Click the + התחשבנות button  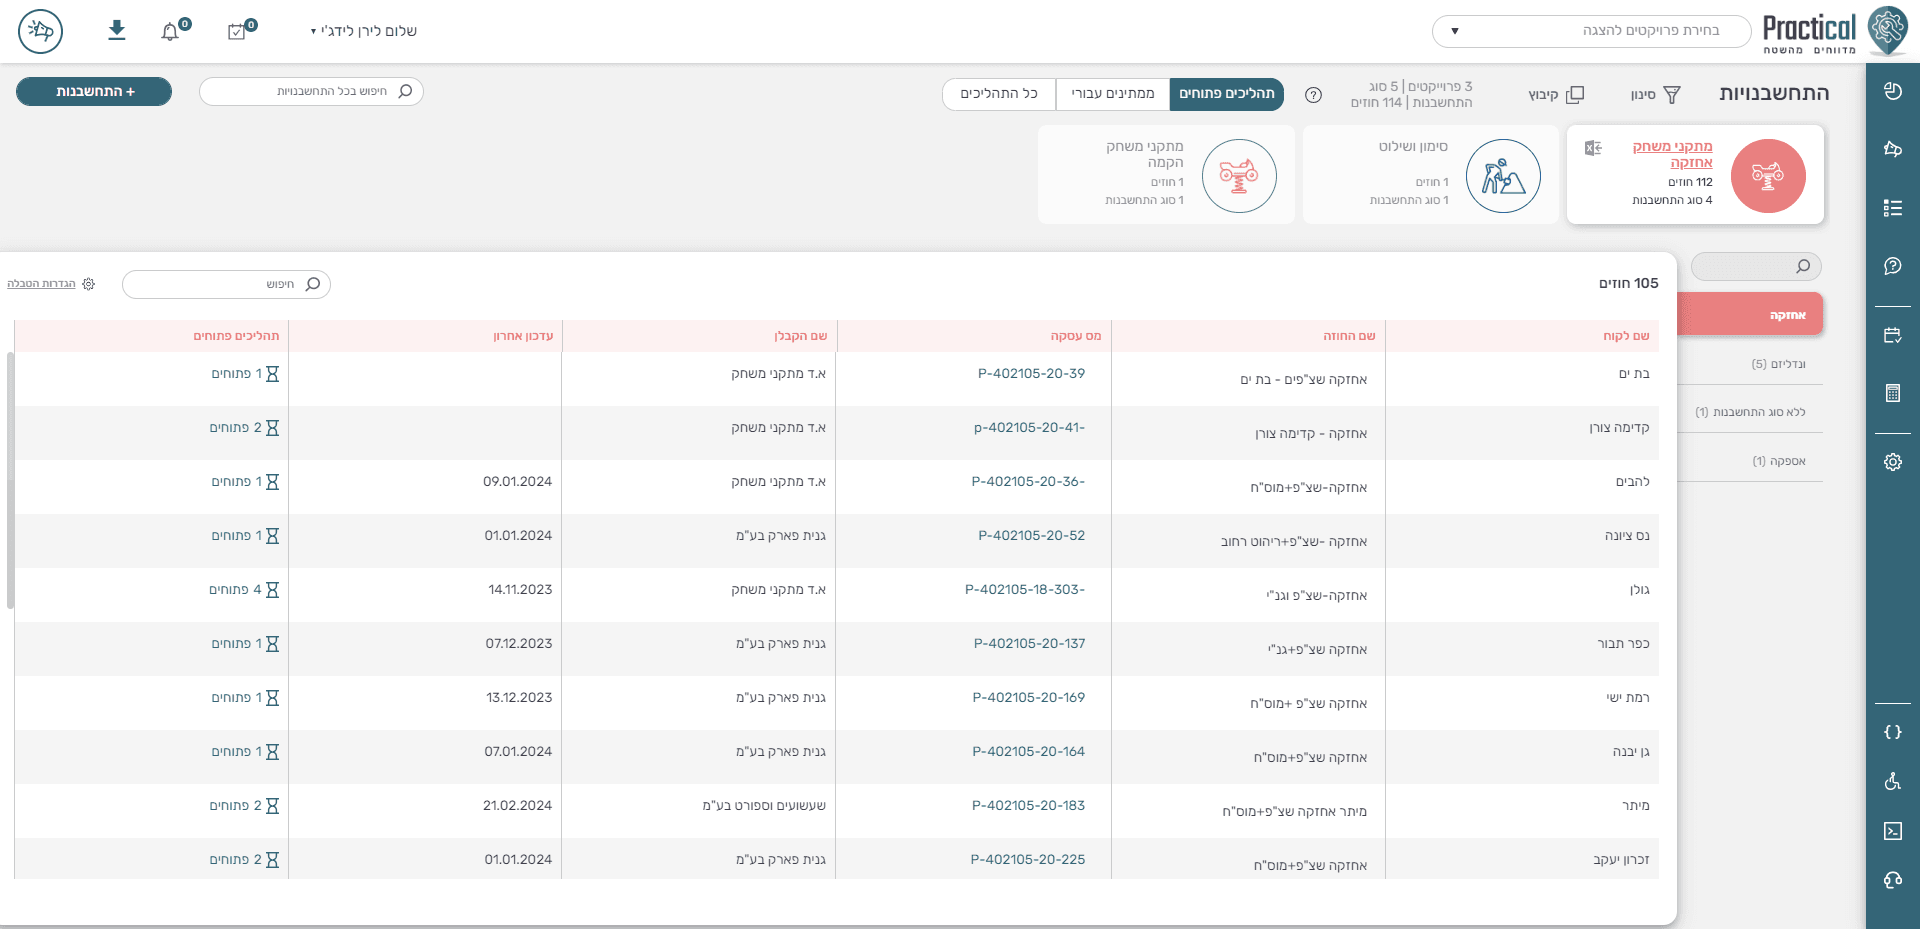[94, 91]
